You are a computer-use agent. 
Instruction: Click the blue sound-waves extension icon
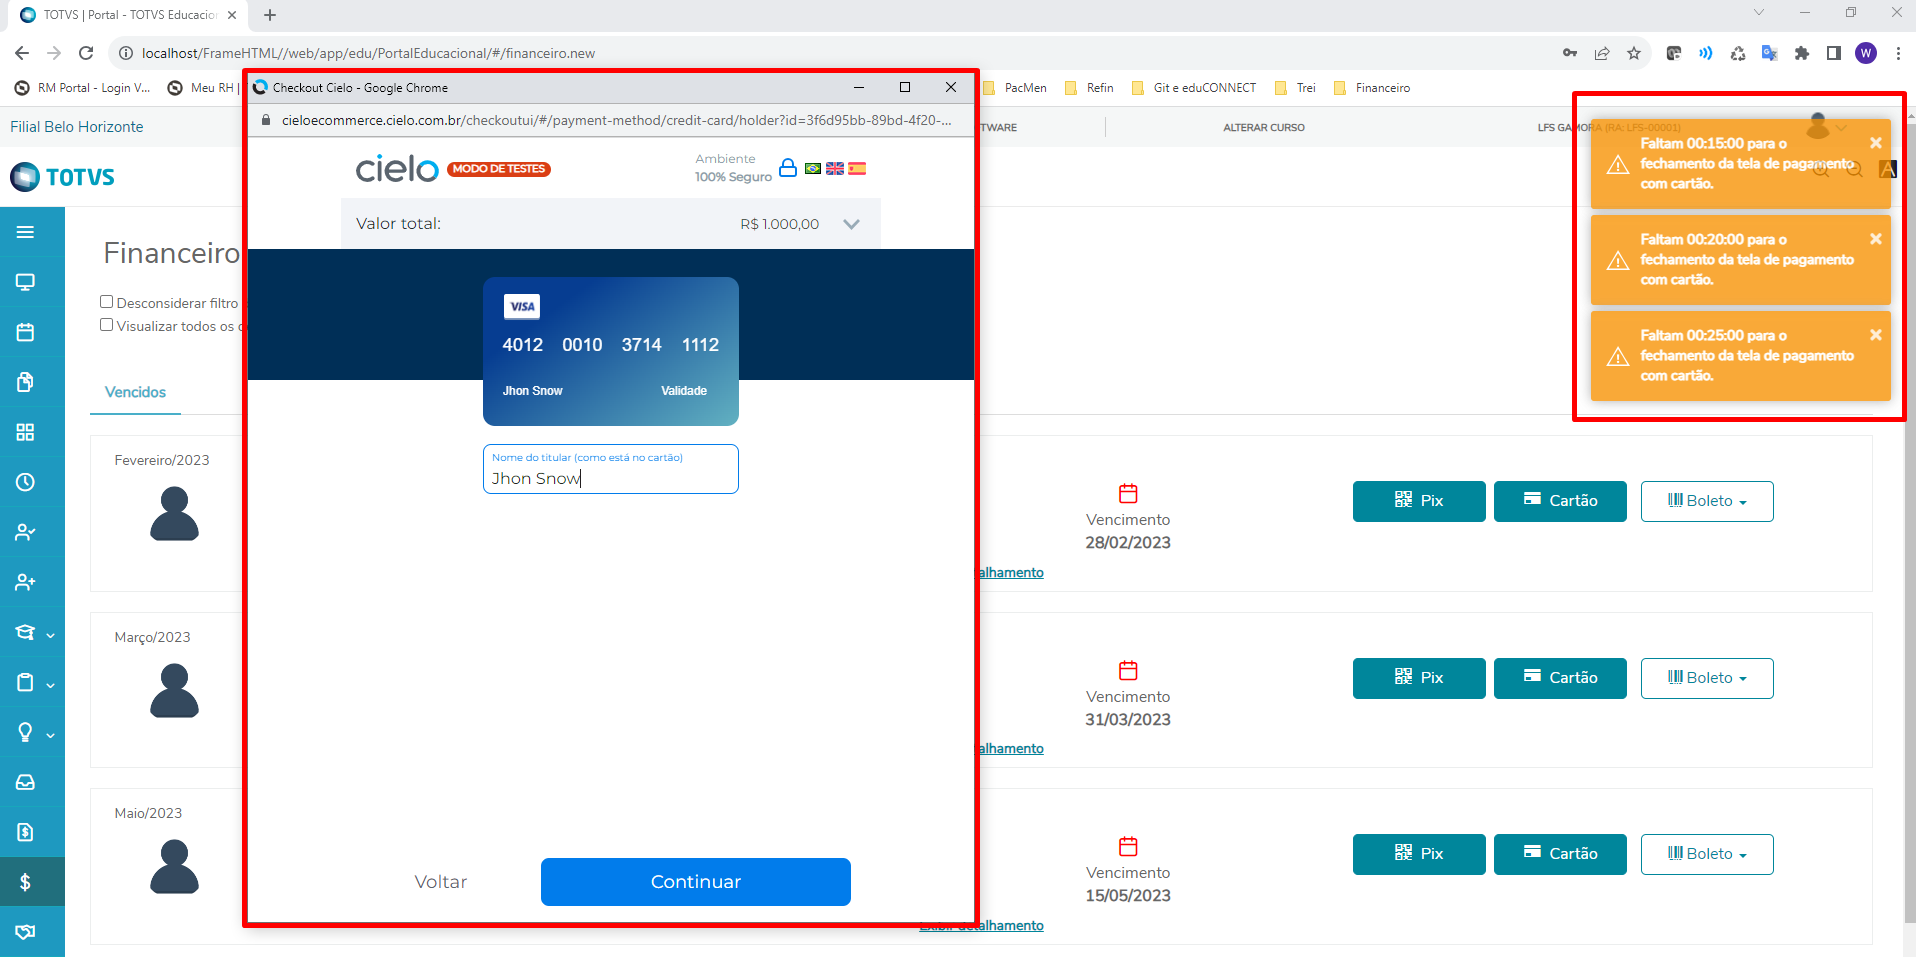click(1706, 53)
